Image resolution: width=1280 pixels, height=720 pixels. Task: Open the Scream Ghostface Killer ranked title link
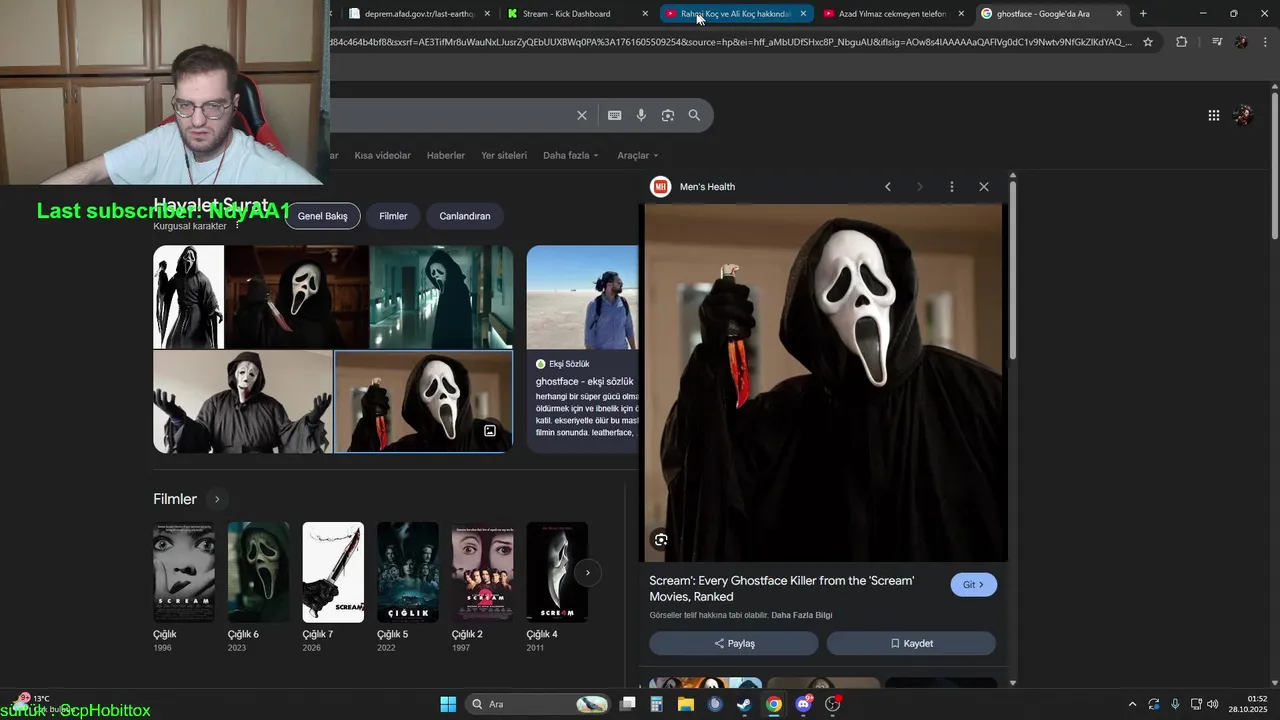coord(782,589)
